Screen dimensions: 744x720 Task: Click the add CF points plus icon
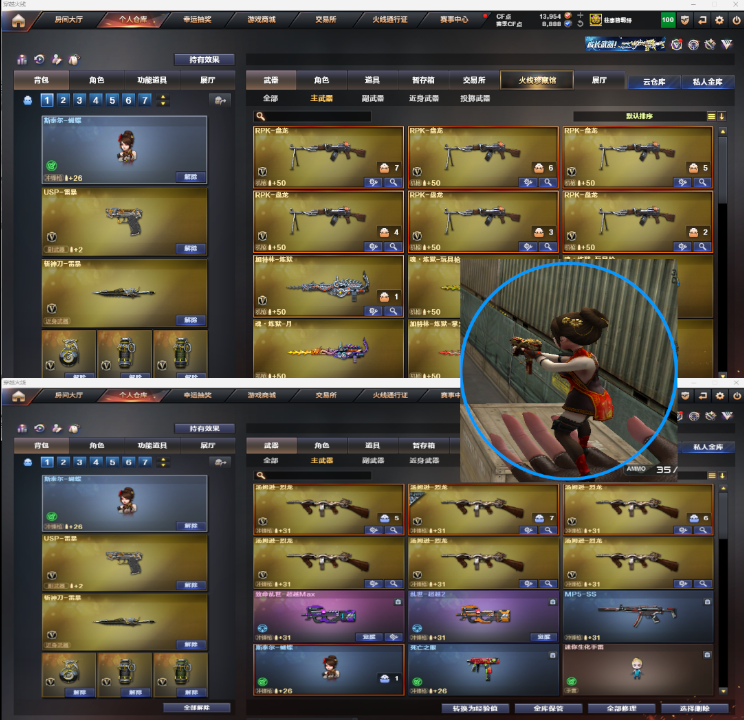580,16
